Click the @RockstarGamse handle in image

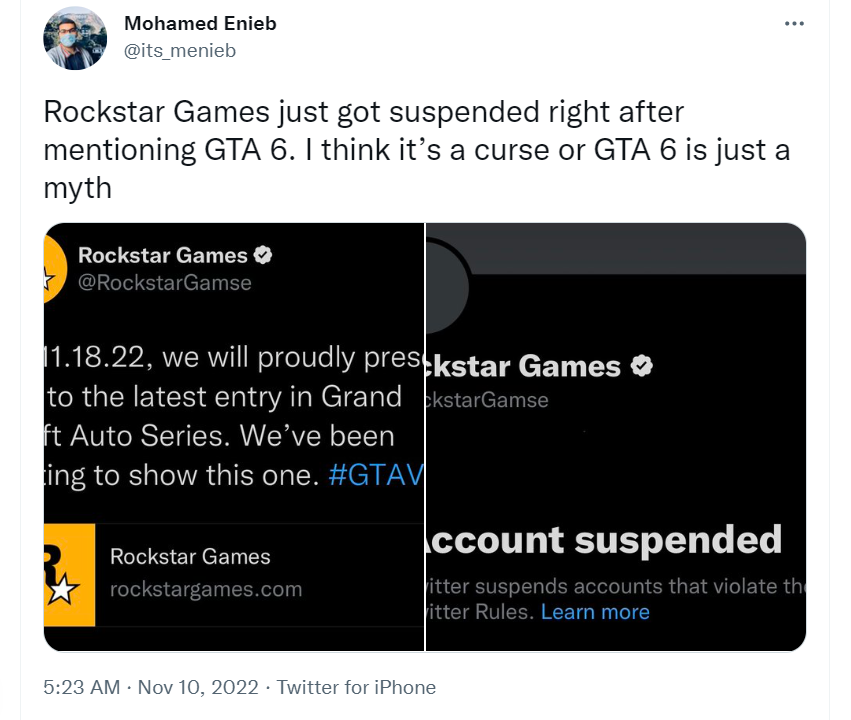pos(165,283)
